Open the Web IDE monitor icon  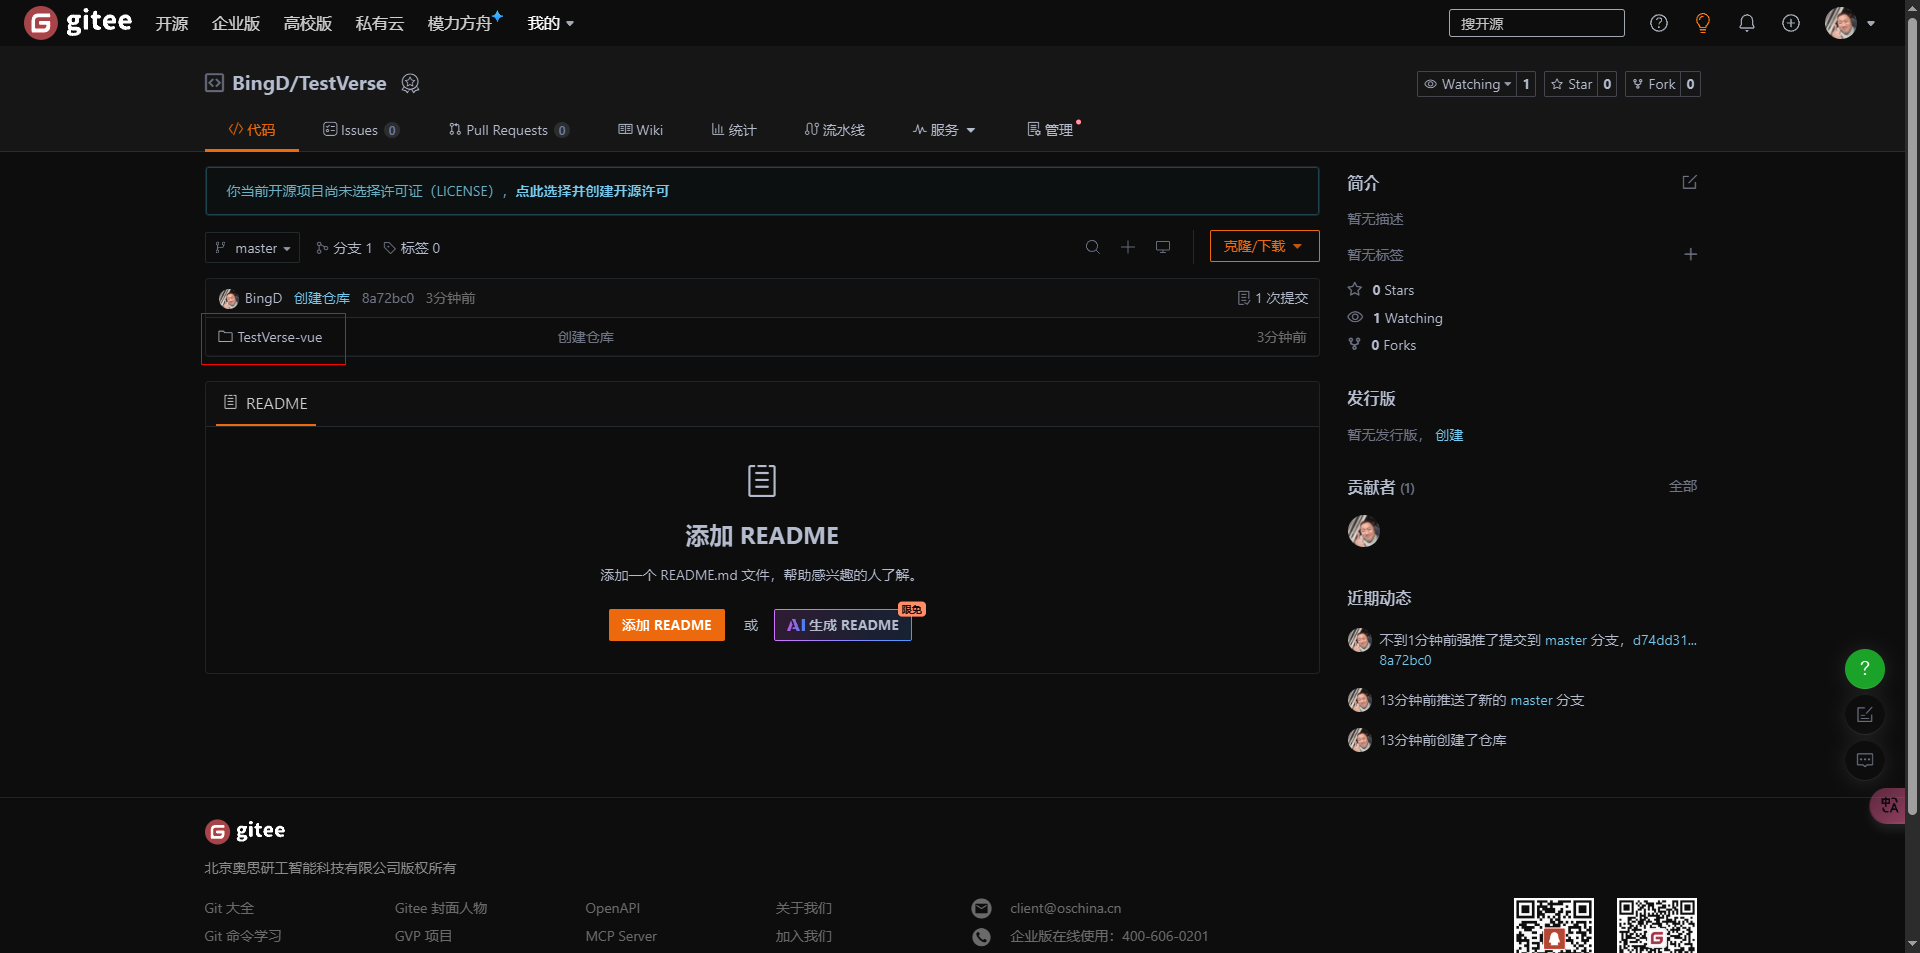[x=1163, y=247]
